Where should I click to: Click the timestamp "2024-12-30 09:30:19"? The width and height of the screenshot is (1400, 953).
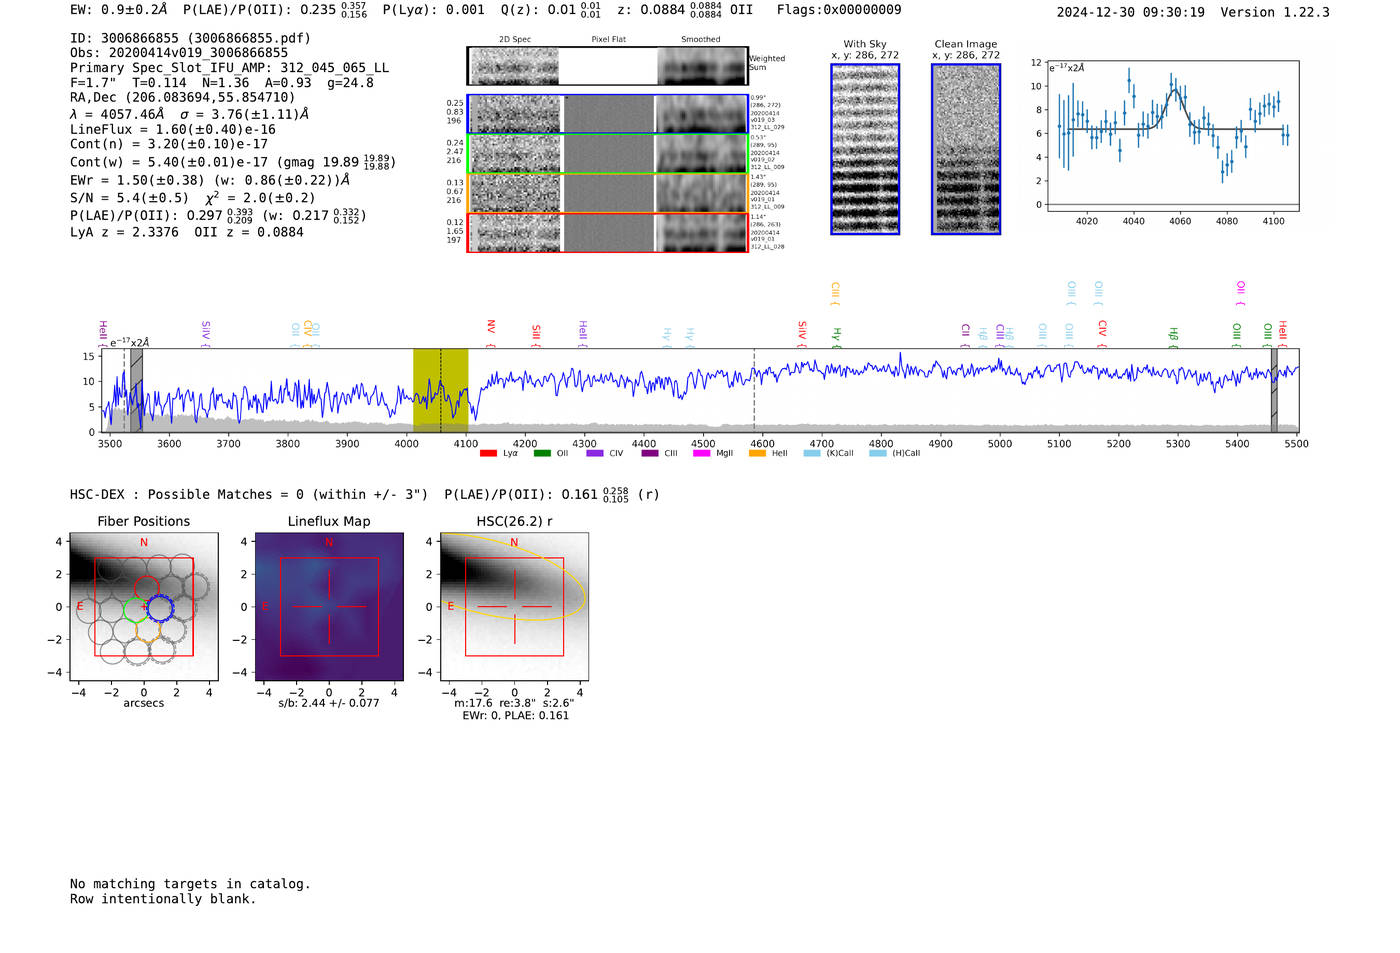(x=1131, y=12)
